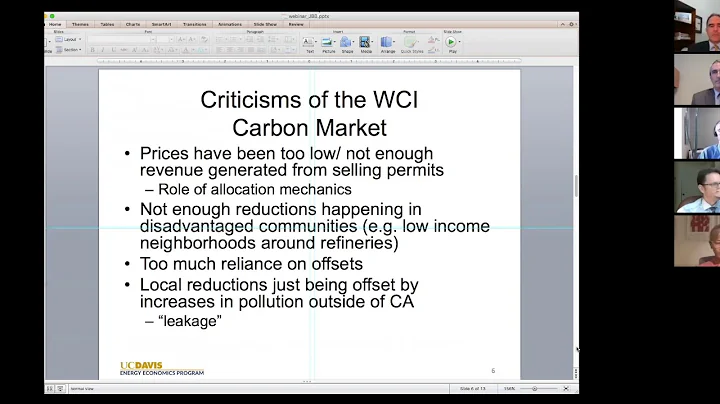Toggle Subscript formatting
Viewport: 720px width, 404px height.
[x=145, y=50]
